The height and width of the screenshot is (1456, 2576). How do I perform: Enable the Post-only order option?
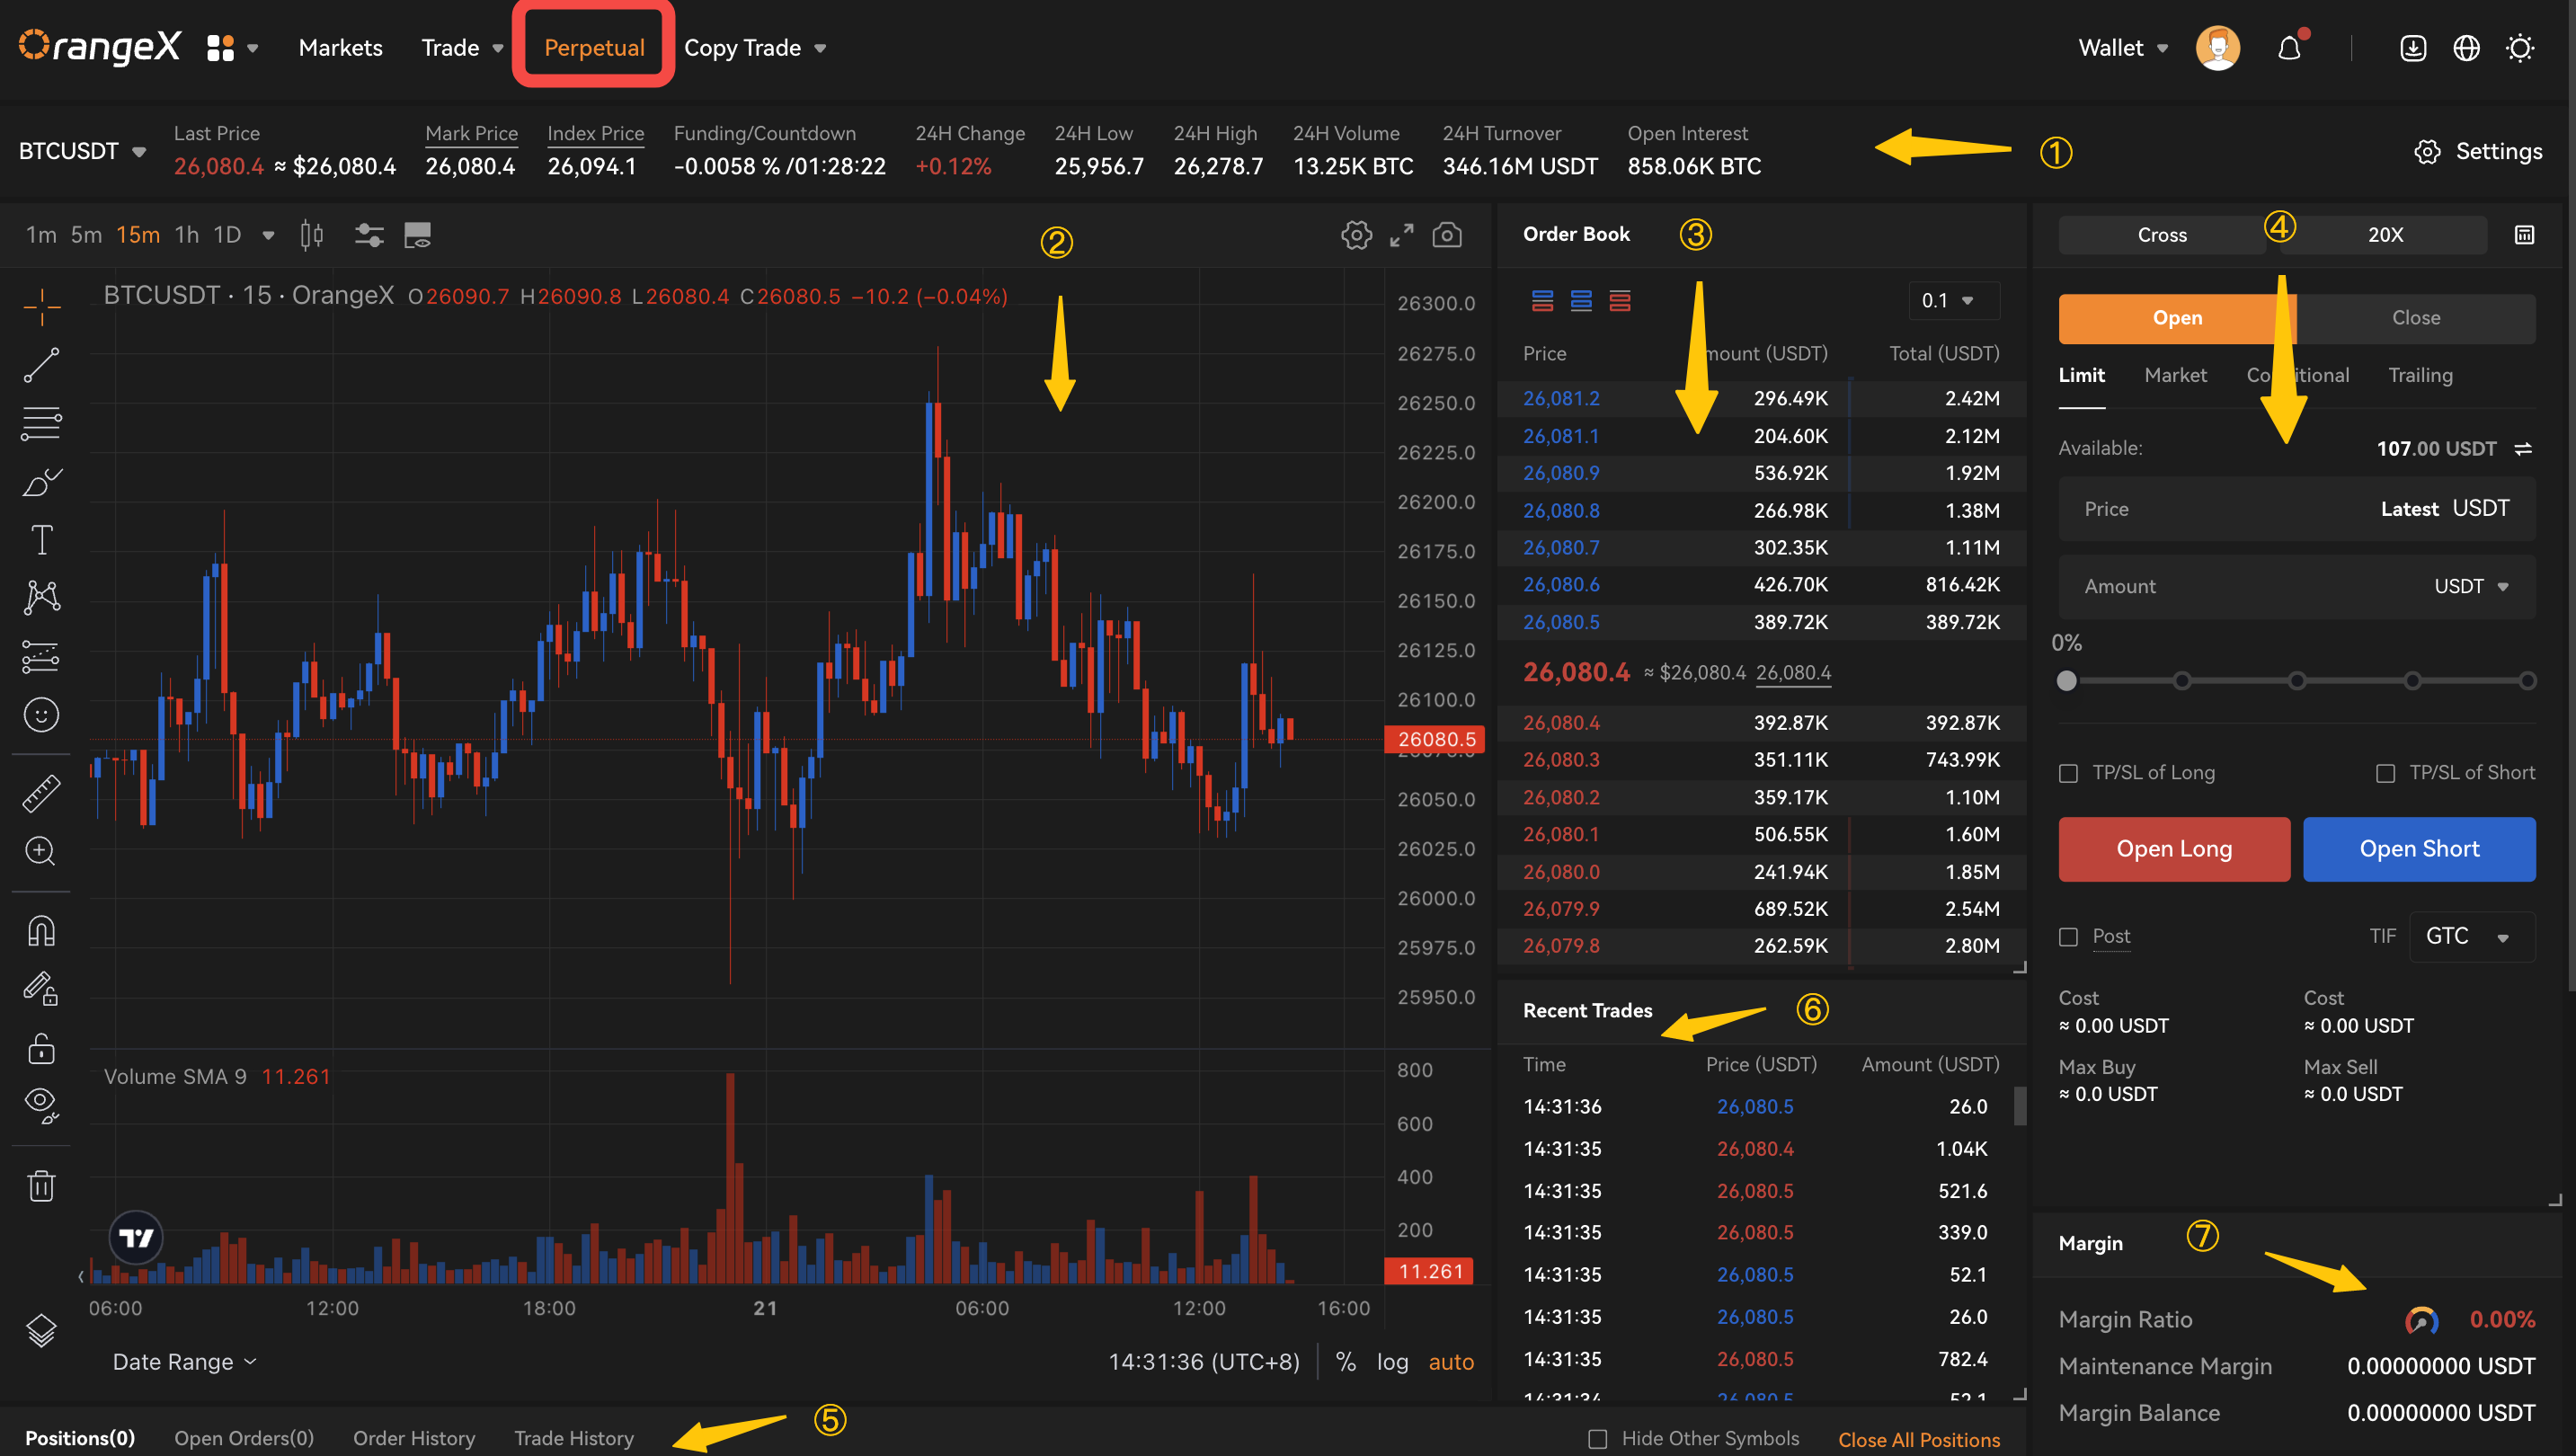[x=2068, y=936]
